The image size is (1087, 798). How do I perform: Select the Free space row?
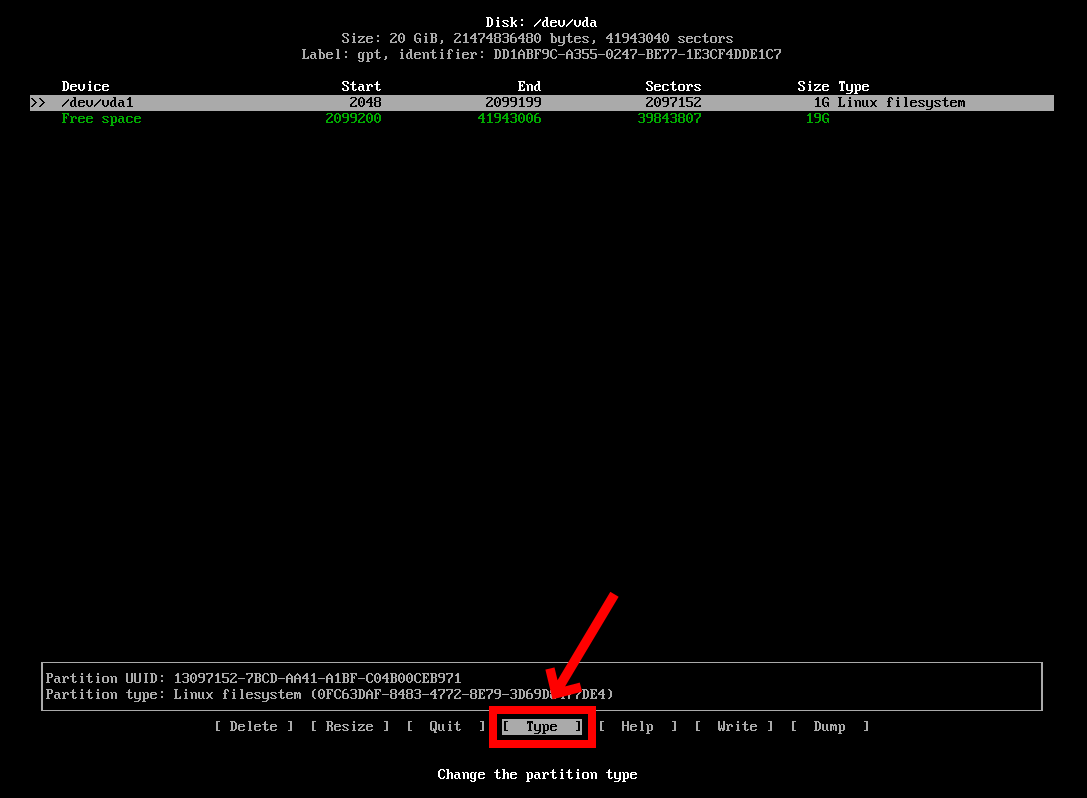(445, 119)
